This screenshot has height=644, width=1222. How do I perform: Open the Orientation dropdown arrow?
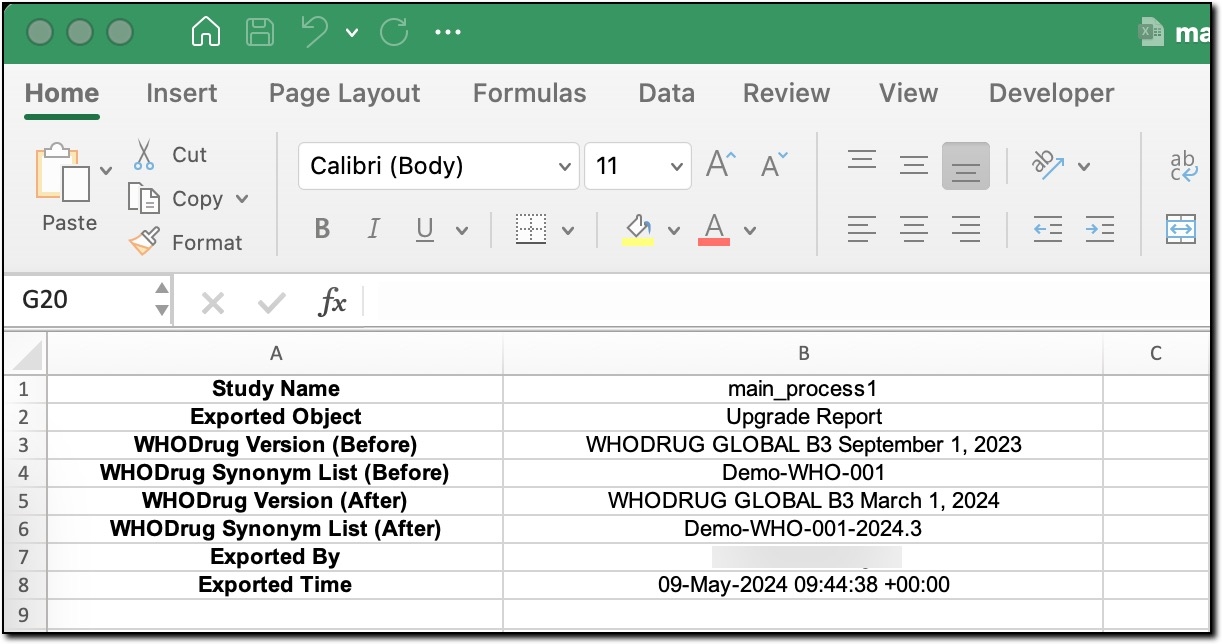(1084, 166)
